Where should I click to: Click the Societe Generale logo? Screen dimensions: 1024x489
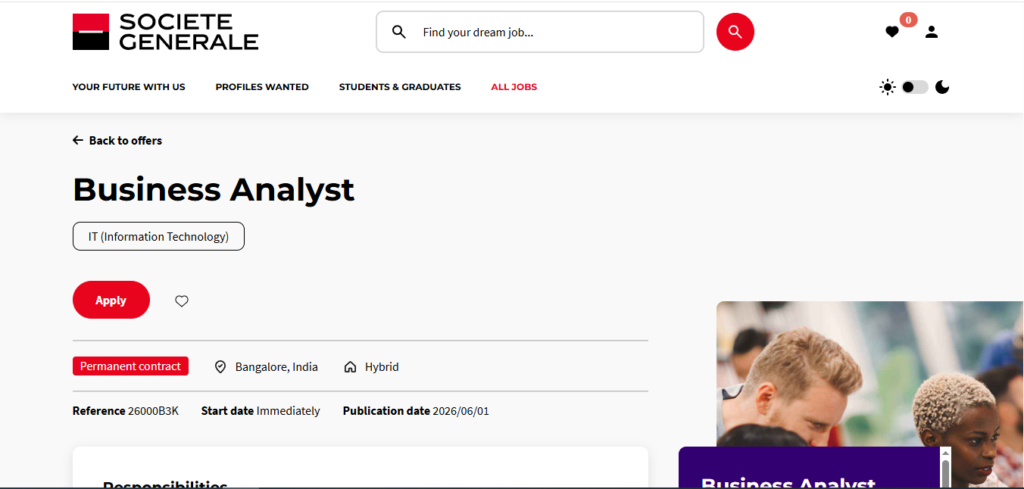click(x=165, y=32)
